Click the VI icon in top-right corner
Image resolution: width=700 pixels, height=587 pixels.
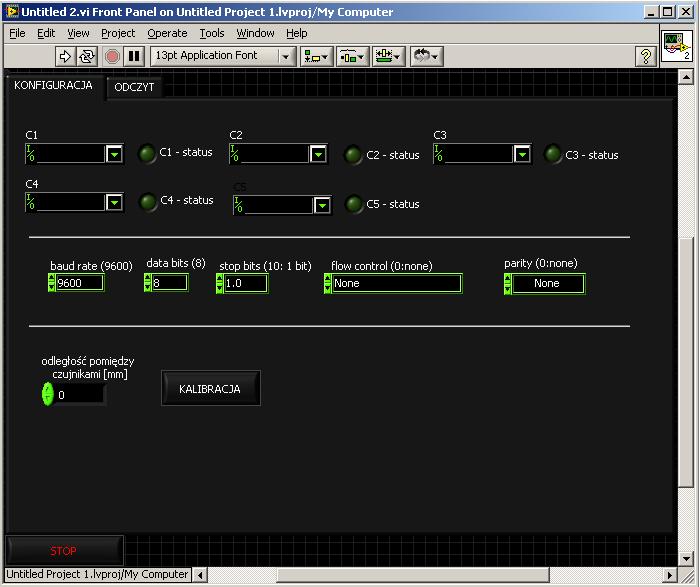coord(677,47)
